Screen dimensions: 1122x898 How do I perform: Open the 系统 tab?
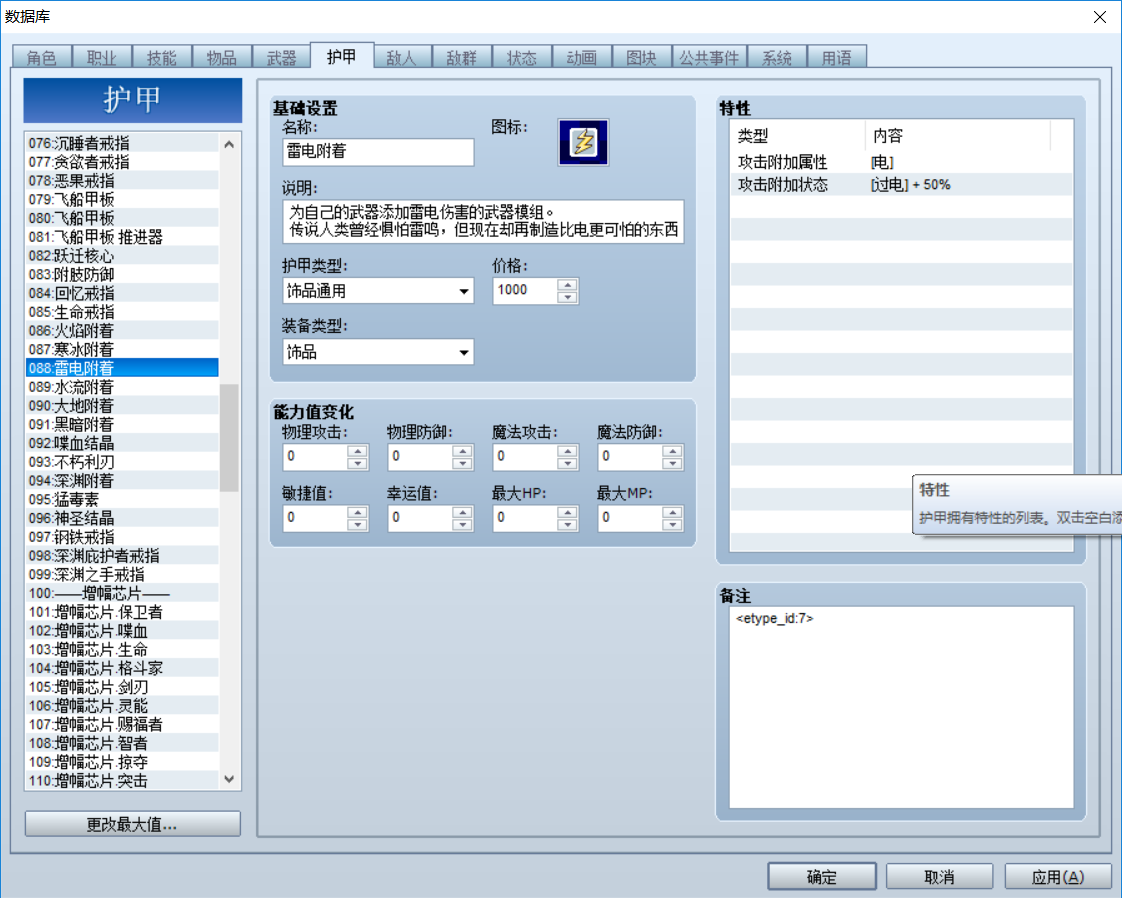tap(777, 57)
